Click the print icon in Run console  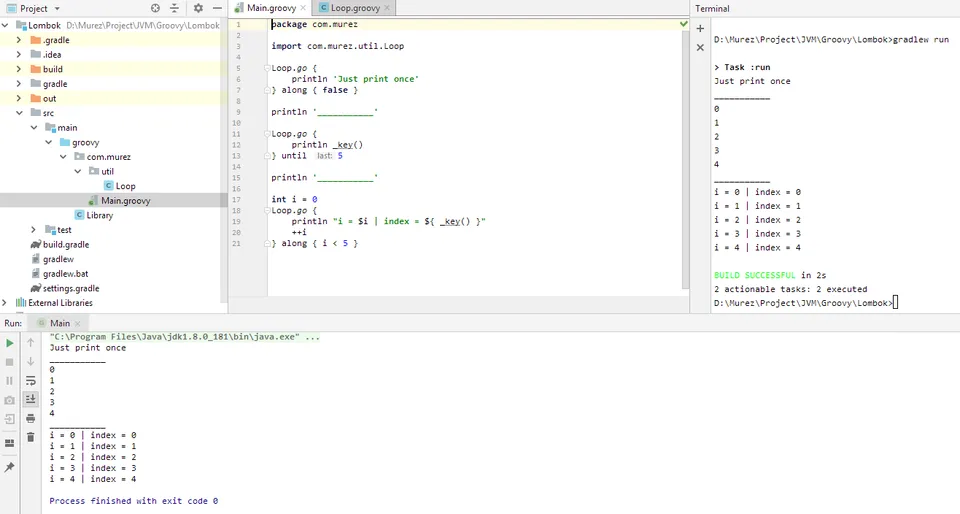click(31, 419)
